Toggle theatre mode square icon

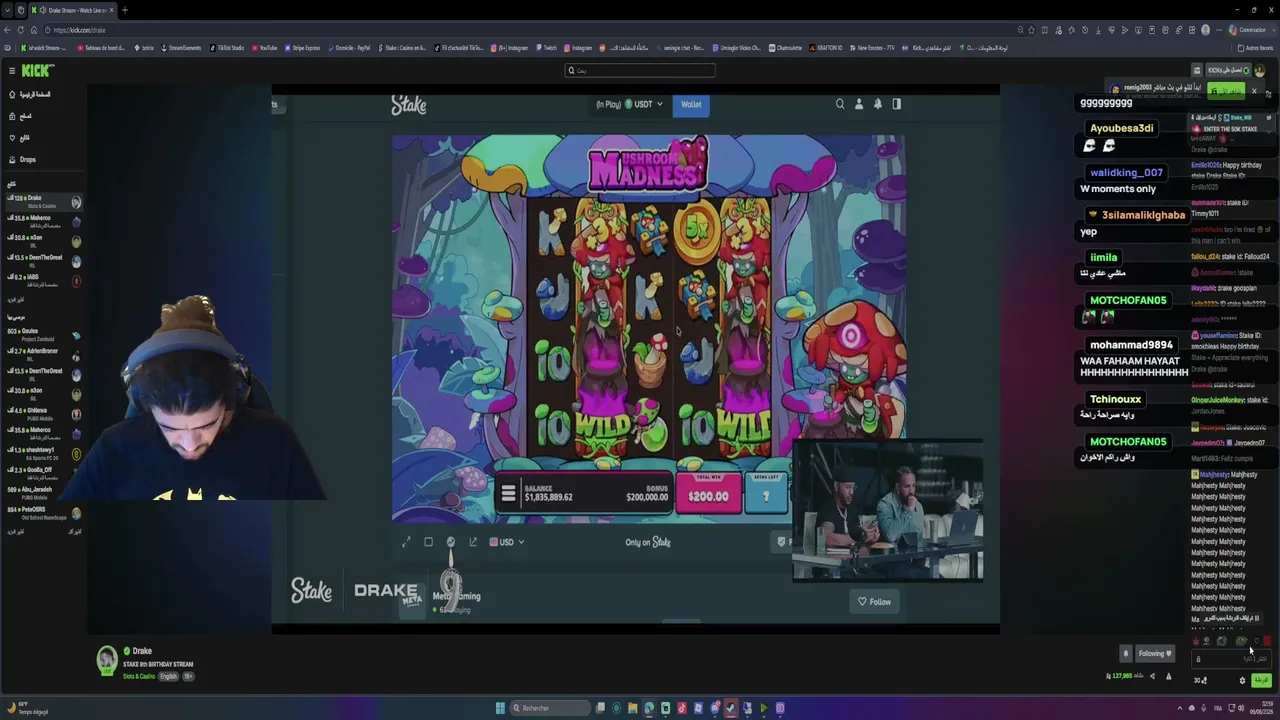tap(428, 542)
